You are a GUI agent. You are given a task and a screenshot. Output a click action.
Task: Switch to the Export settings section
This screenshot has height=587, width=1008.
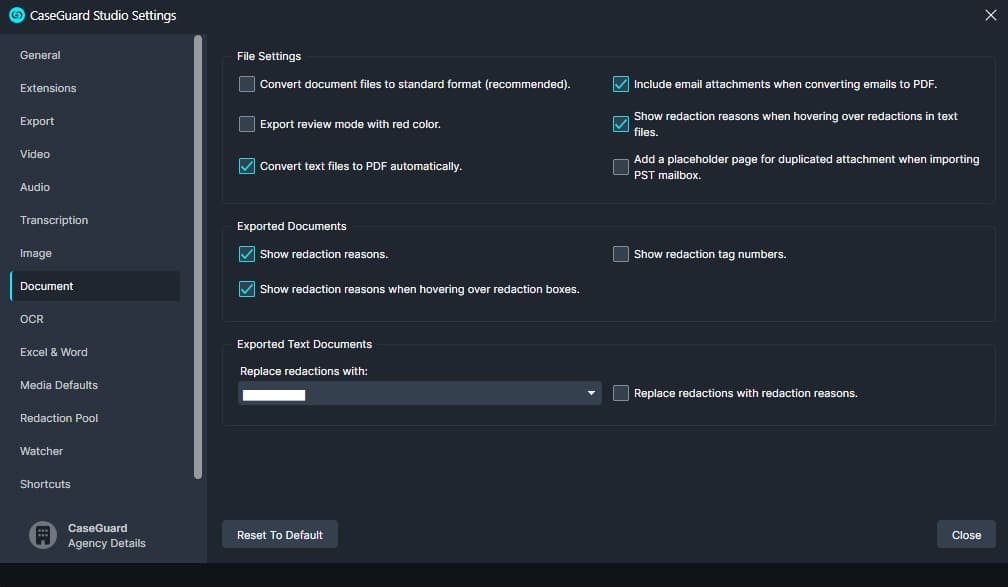tap(37, 121)
